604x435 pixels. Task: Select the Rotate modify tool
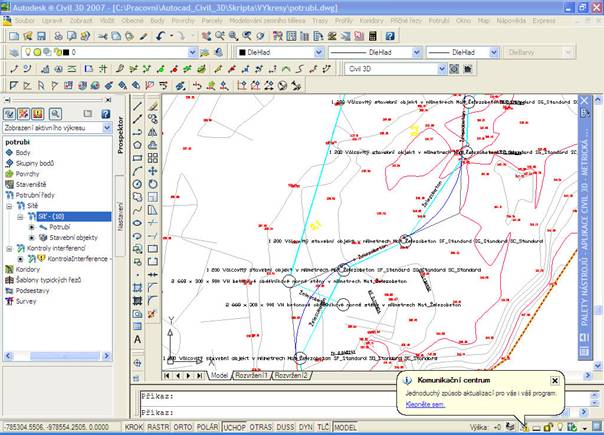(x=153, y=184)
